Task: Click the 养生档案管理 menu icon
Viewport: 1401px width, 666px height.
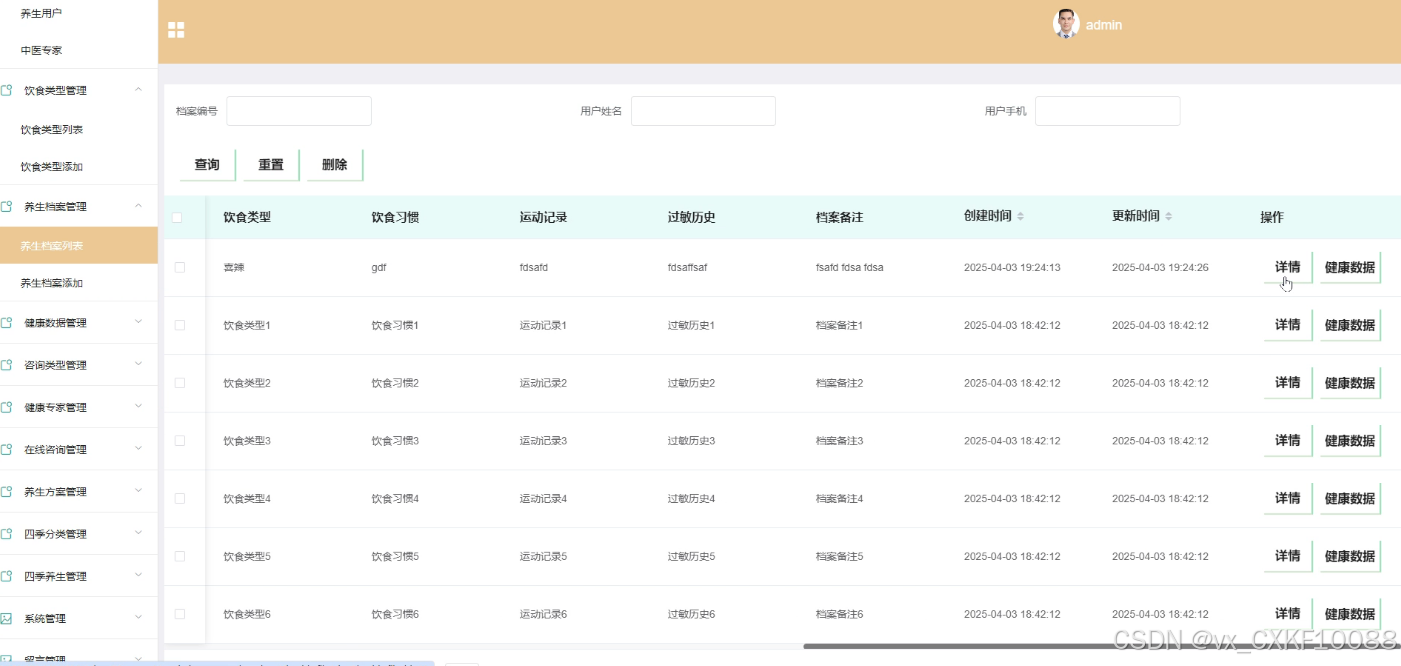Action: click(x=6, y=206)
